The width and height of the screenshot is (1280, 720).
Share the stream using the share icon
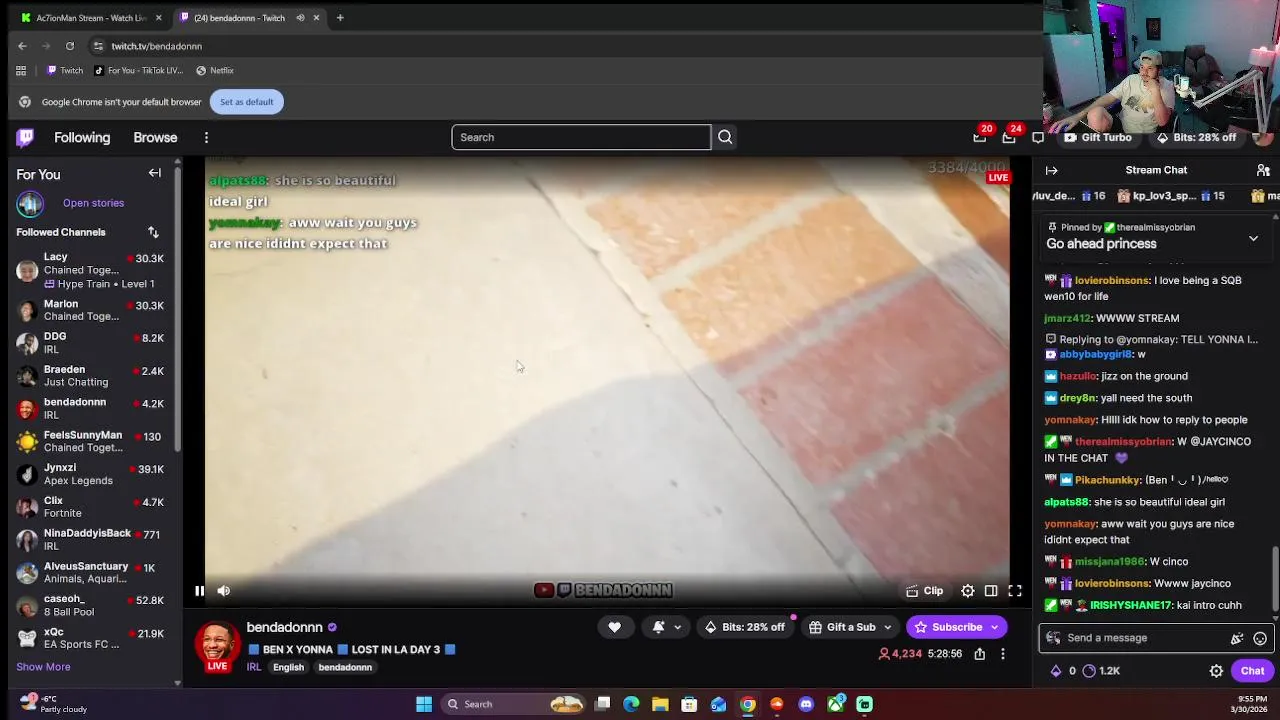(x=980, y=654)
